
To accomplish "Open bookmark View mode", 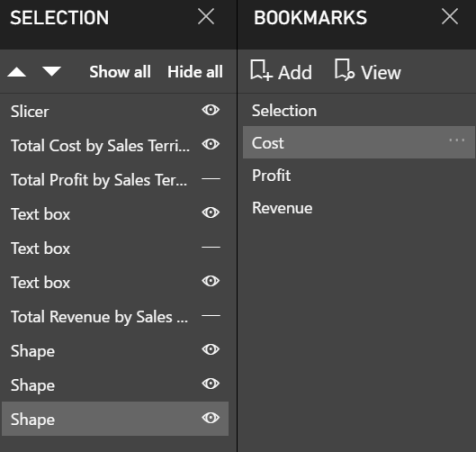I will pyautogui.click(x=368, y=71).
